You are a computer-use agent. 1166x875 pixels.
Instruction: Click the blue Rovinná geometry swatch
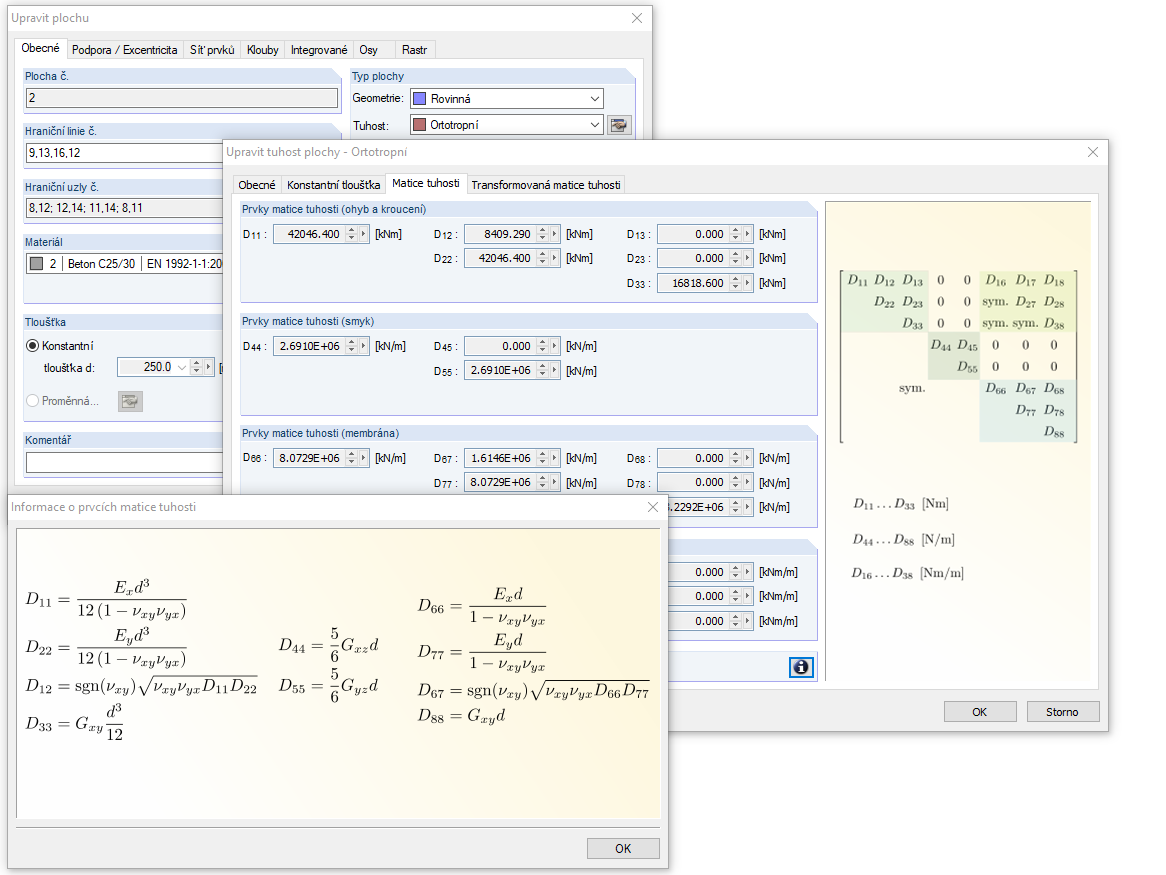419,98
